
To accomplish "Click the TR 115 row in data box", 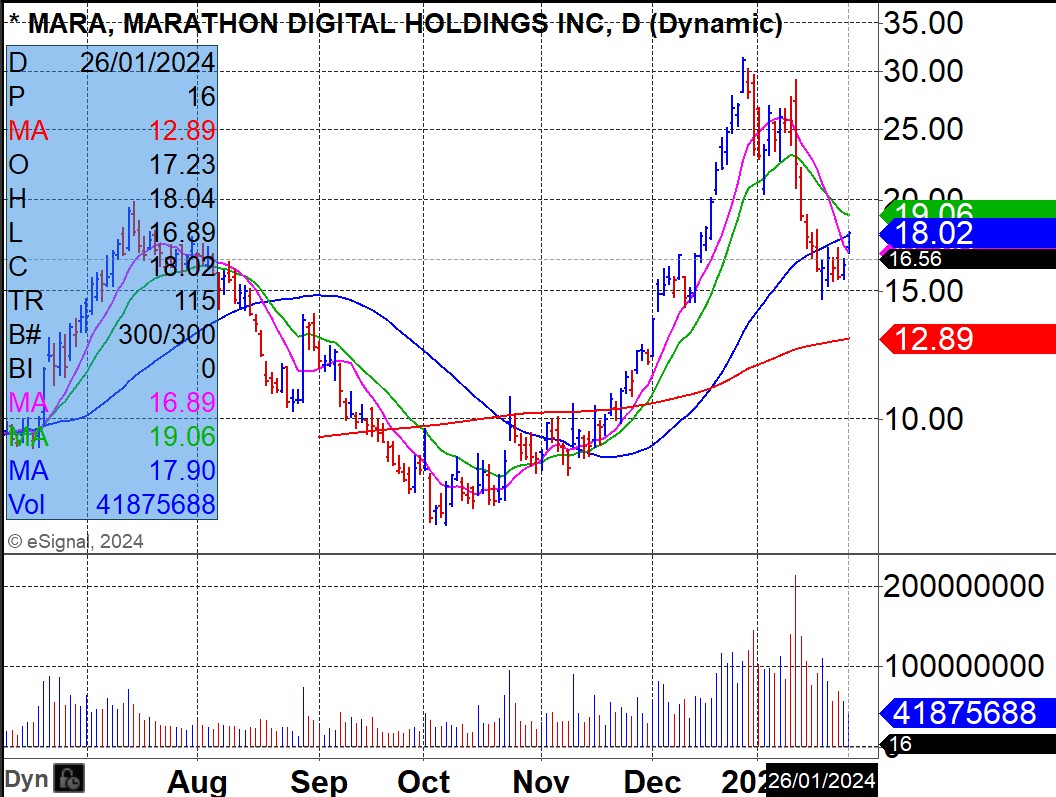I will [112, 300].
